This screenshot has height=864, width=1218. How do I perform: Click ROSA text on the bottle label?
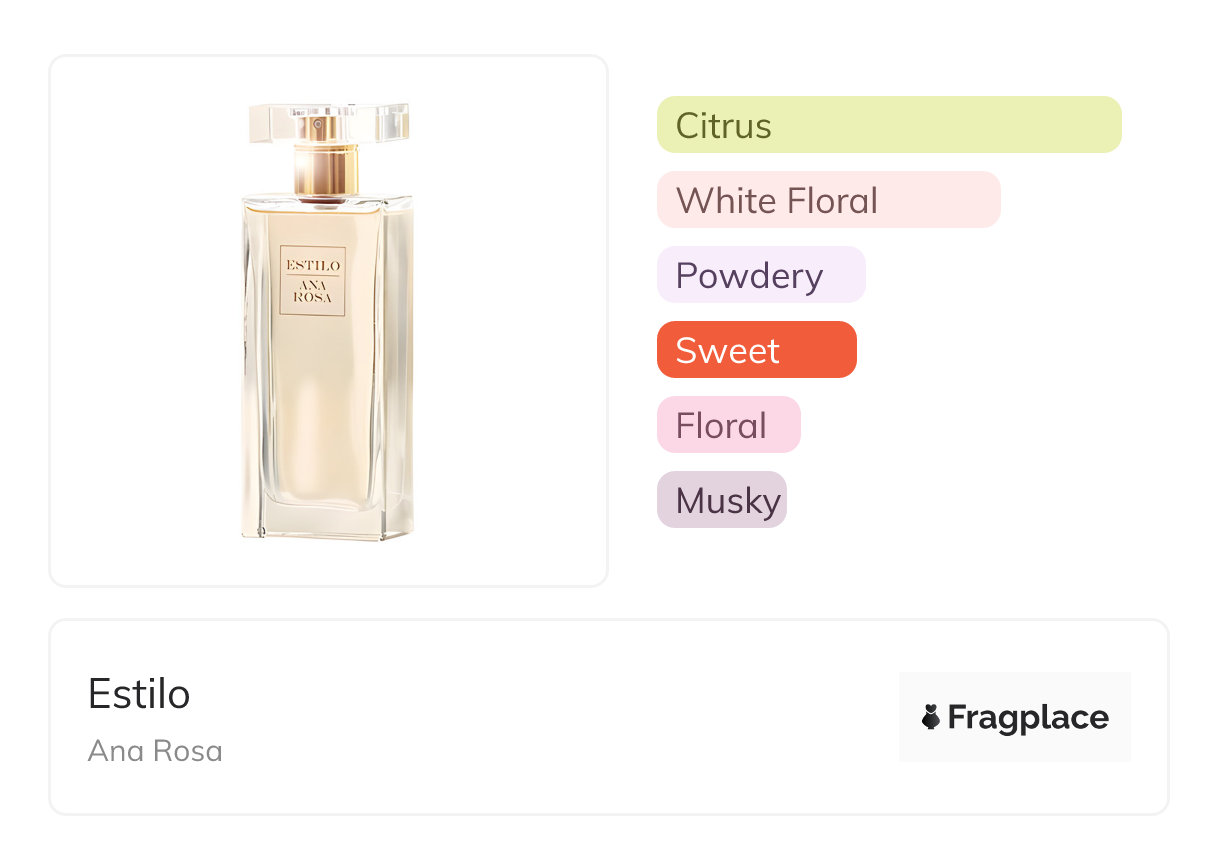pyautogui.click(x=313, y=298)
